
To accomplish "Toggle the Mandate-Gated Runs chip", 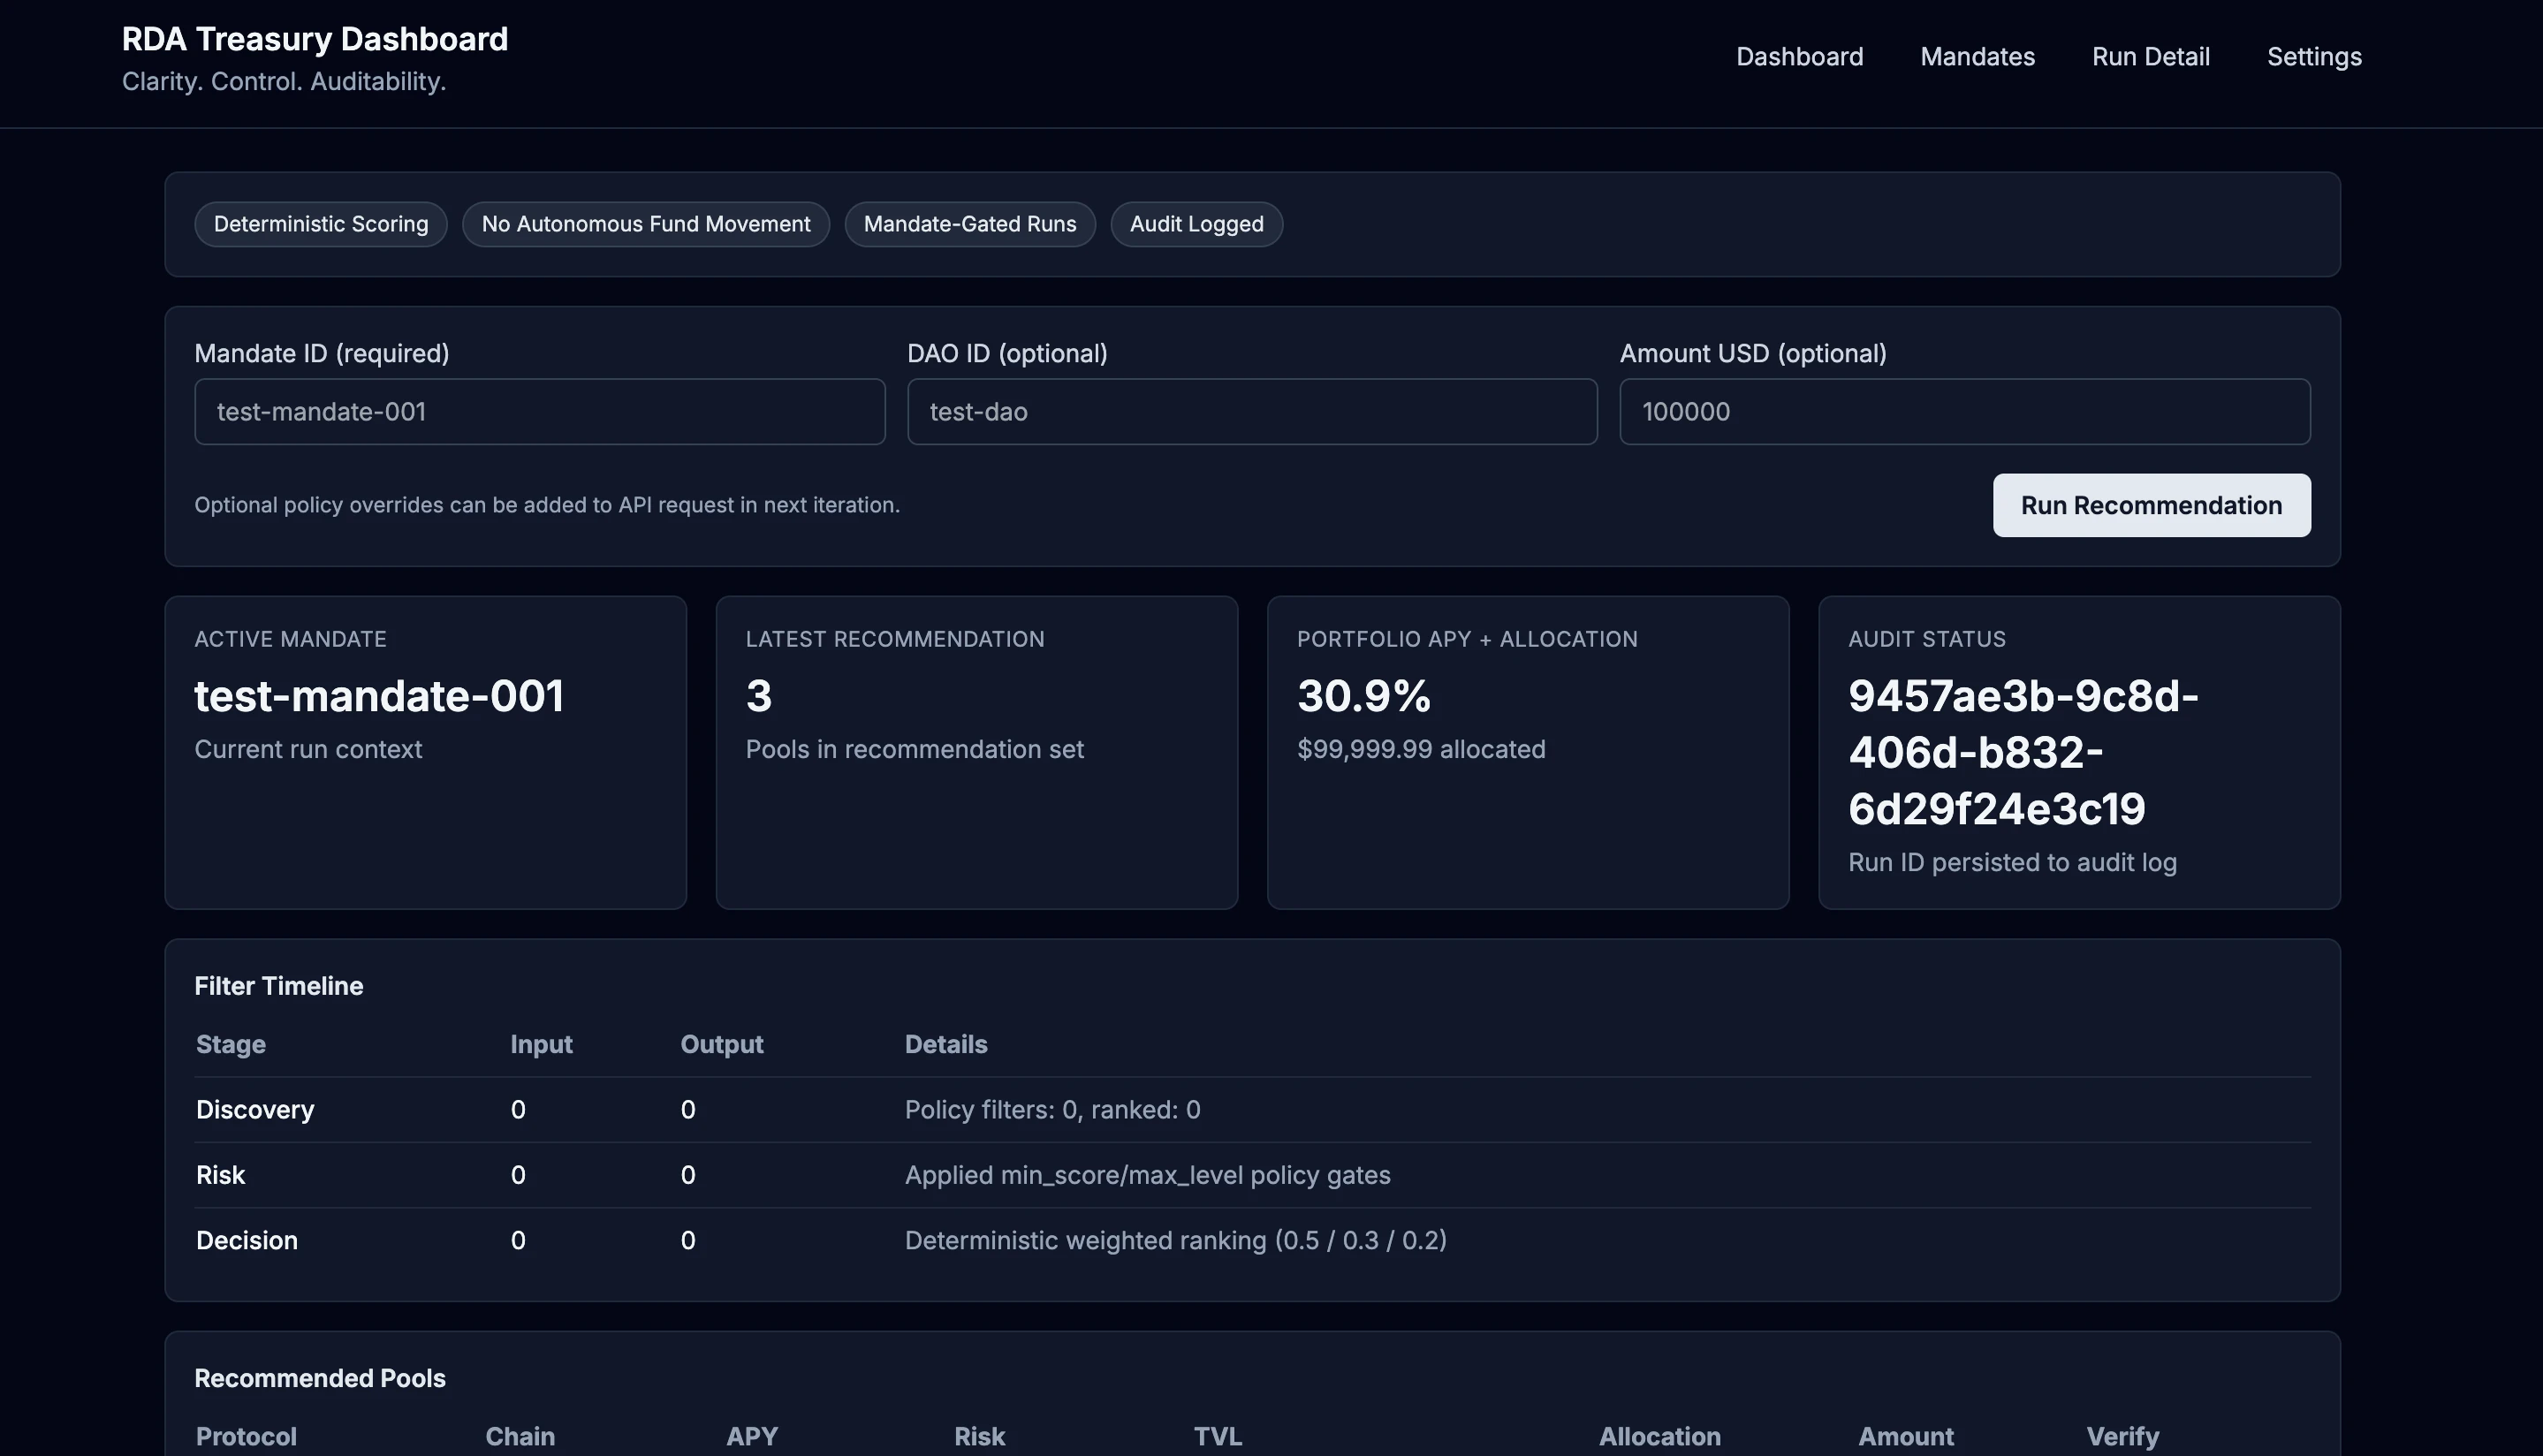I will pyautogui.click(x=969, y=224).
